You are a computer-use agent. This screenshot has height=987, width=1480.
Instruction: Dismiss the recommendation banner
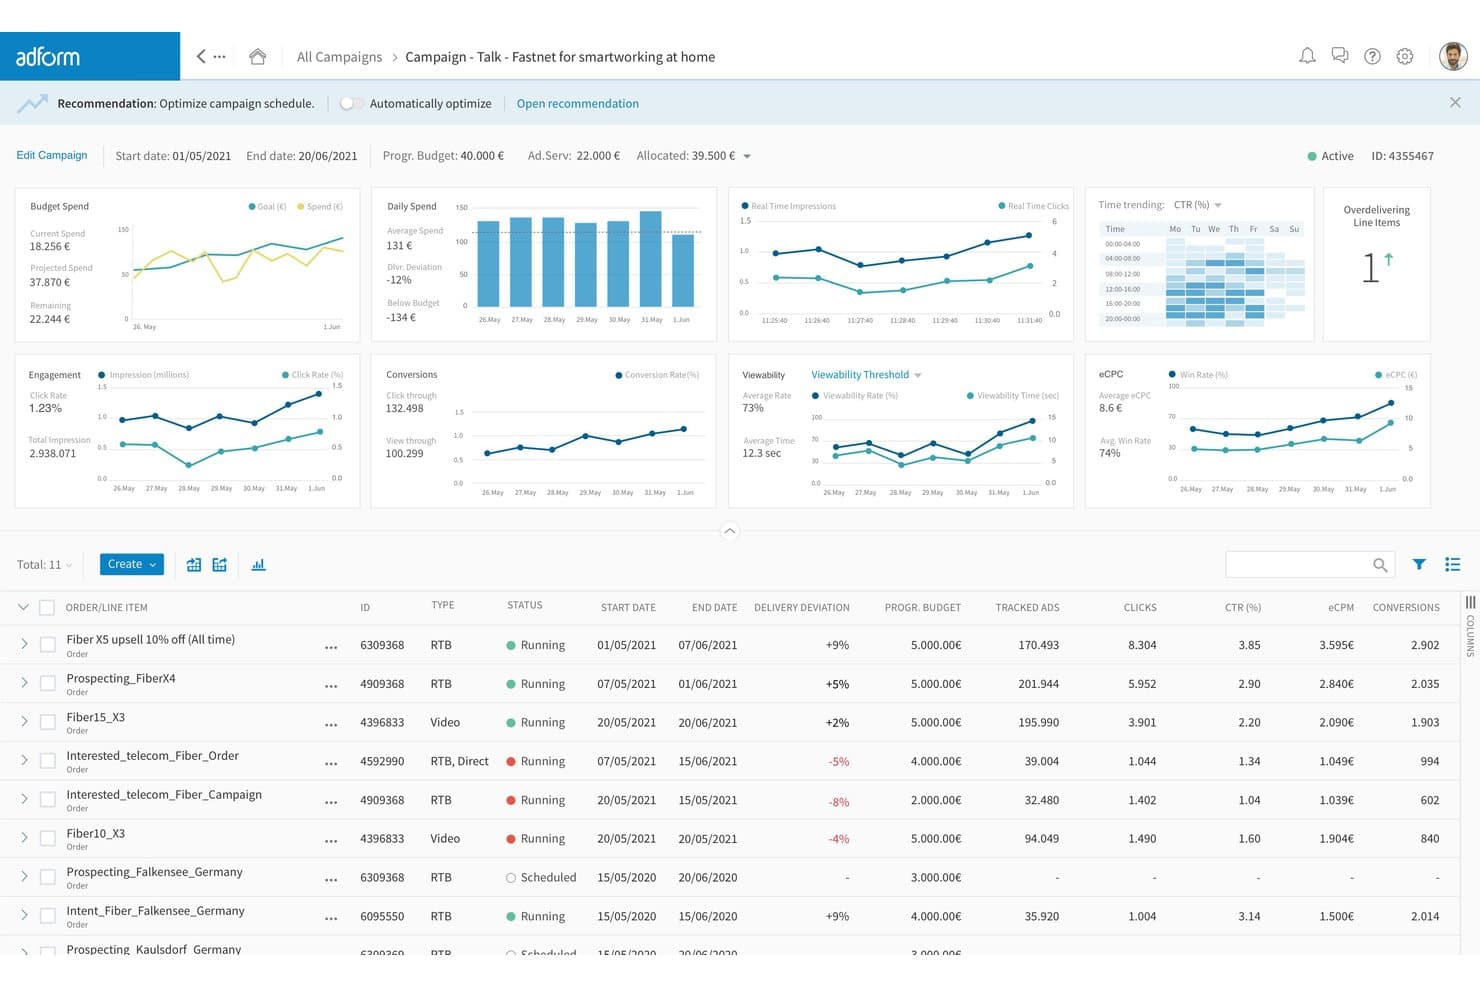point(1455,103)
